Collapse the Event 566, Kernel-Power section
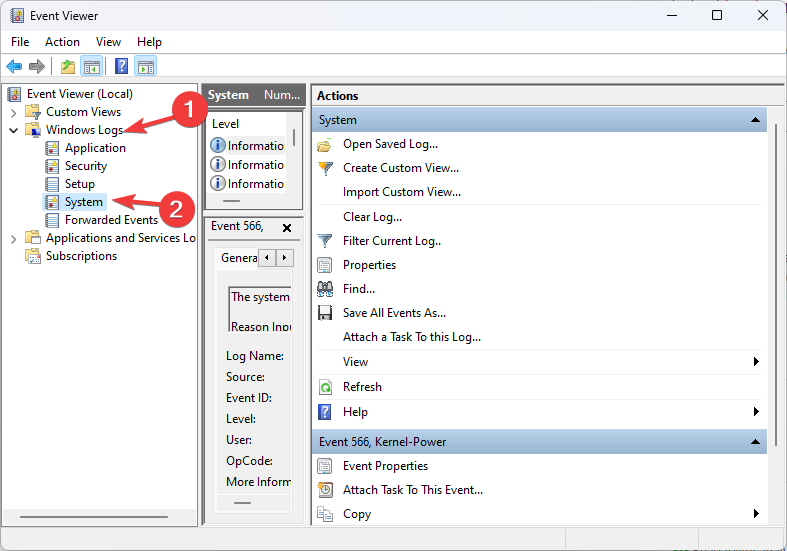Image resolution: width=787 pixels, height=551 pixels. [x=755, y=442]
